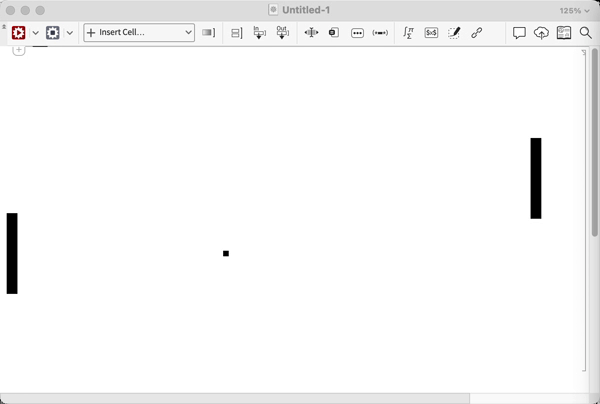The height and width of the screenshot is (404, 600).
Task: Click the three-dots box toolbar icon
Action: tap(357, 33)
